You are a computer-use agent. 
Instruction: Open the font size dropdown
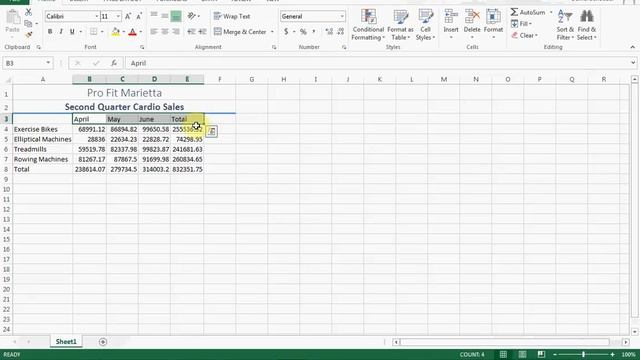(118, 16)
